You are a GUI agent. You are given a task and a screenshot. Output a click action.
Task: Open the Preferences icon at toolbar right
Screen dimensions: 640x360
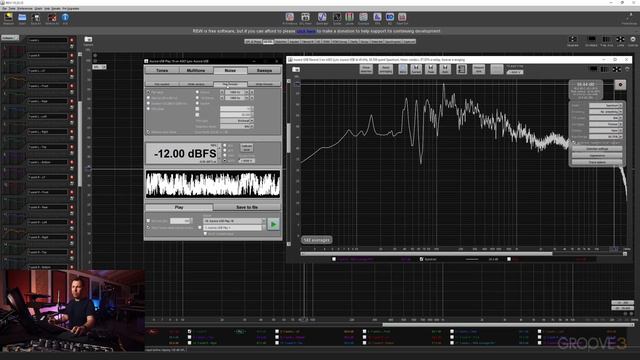pos(629,18)
